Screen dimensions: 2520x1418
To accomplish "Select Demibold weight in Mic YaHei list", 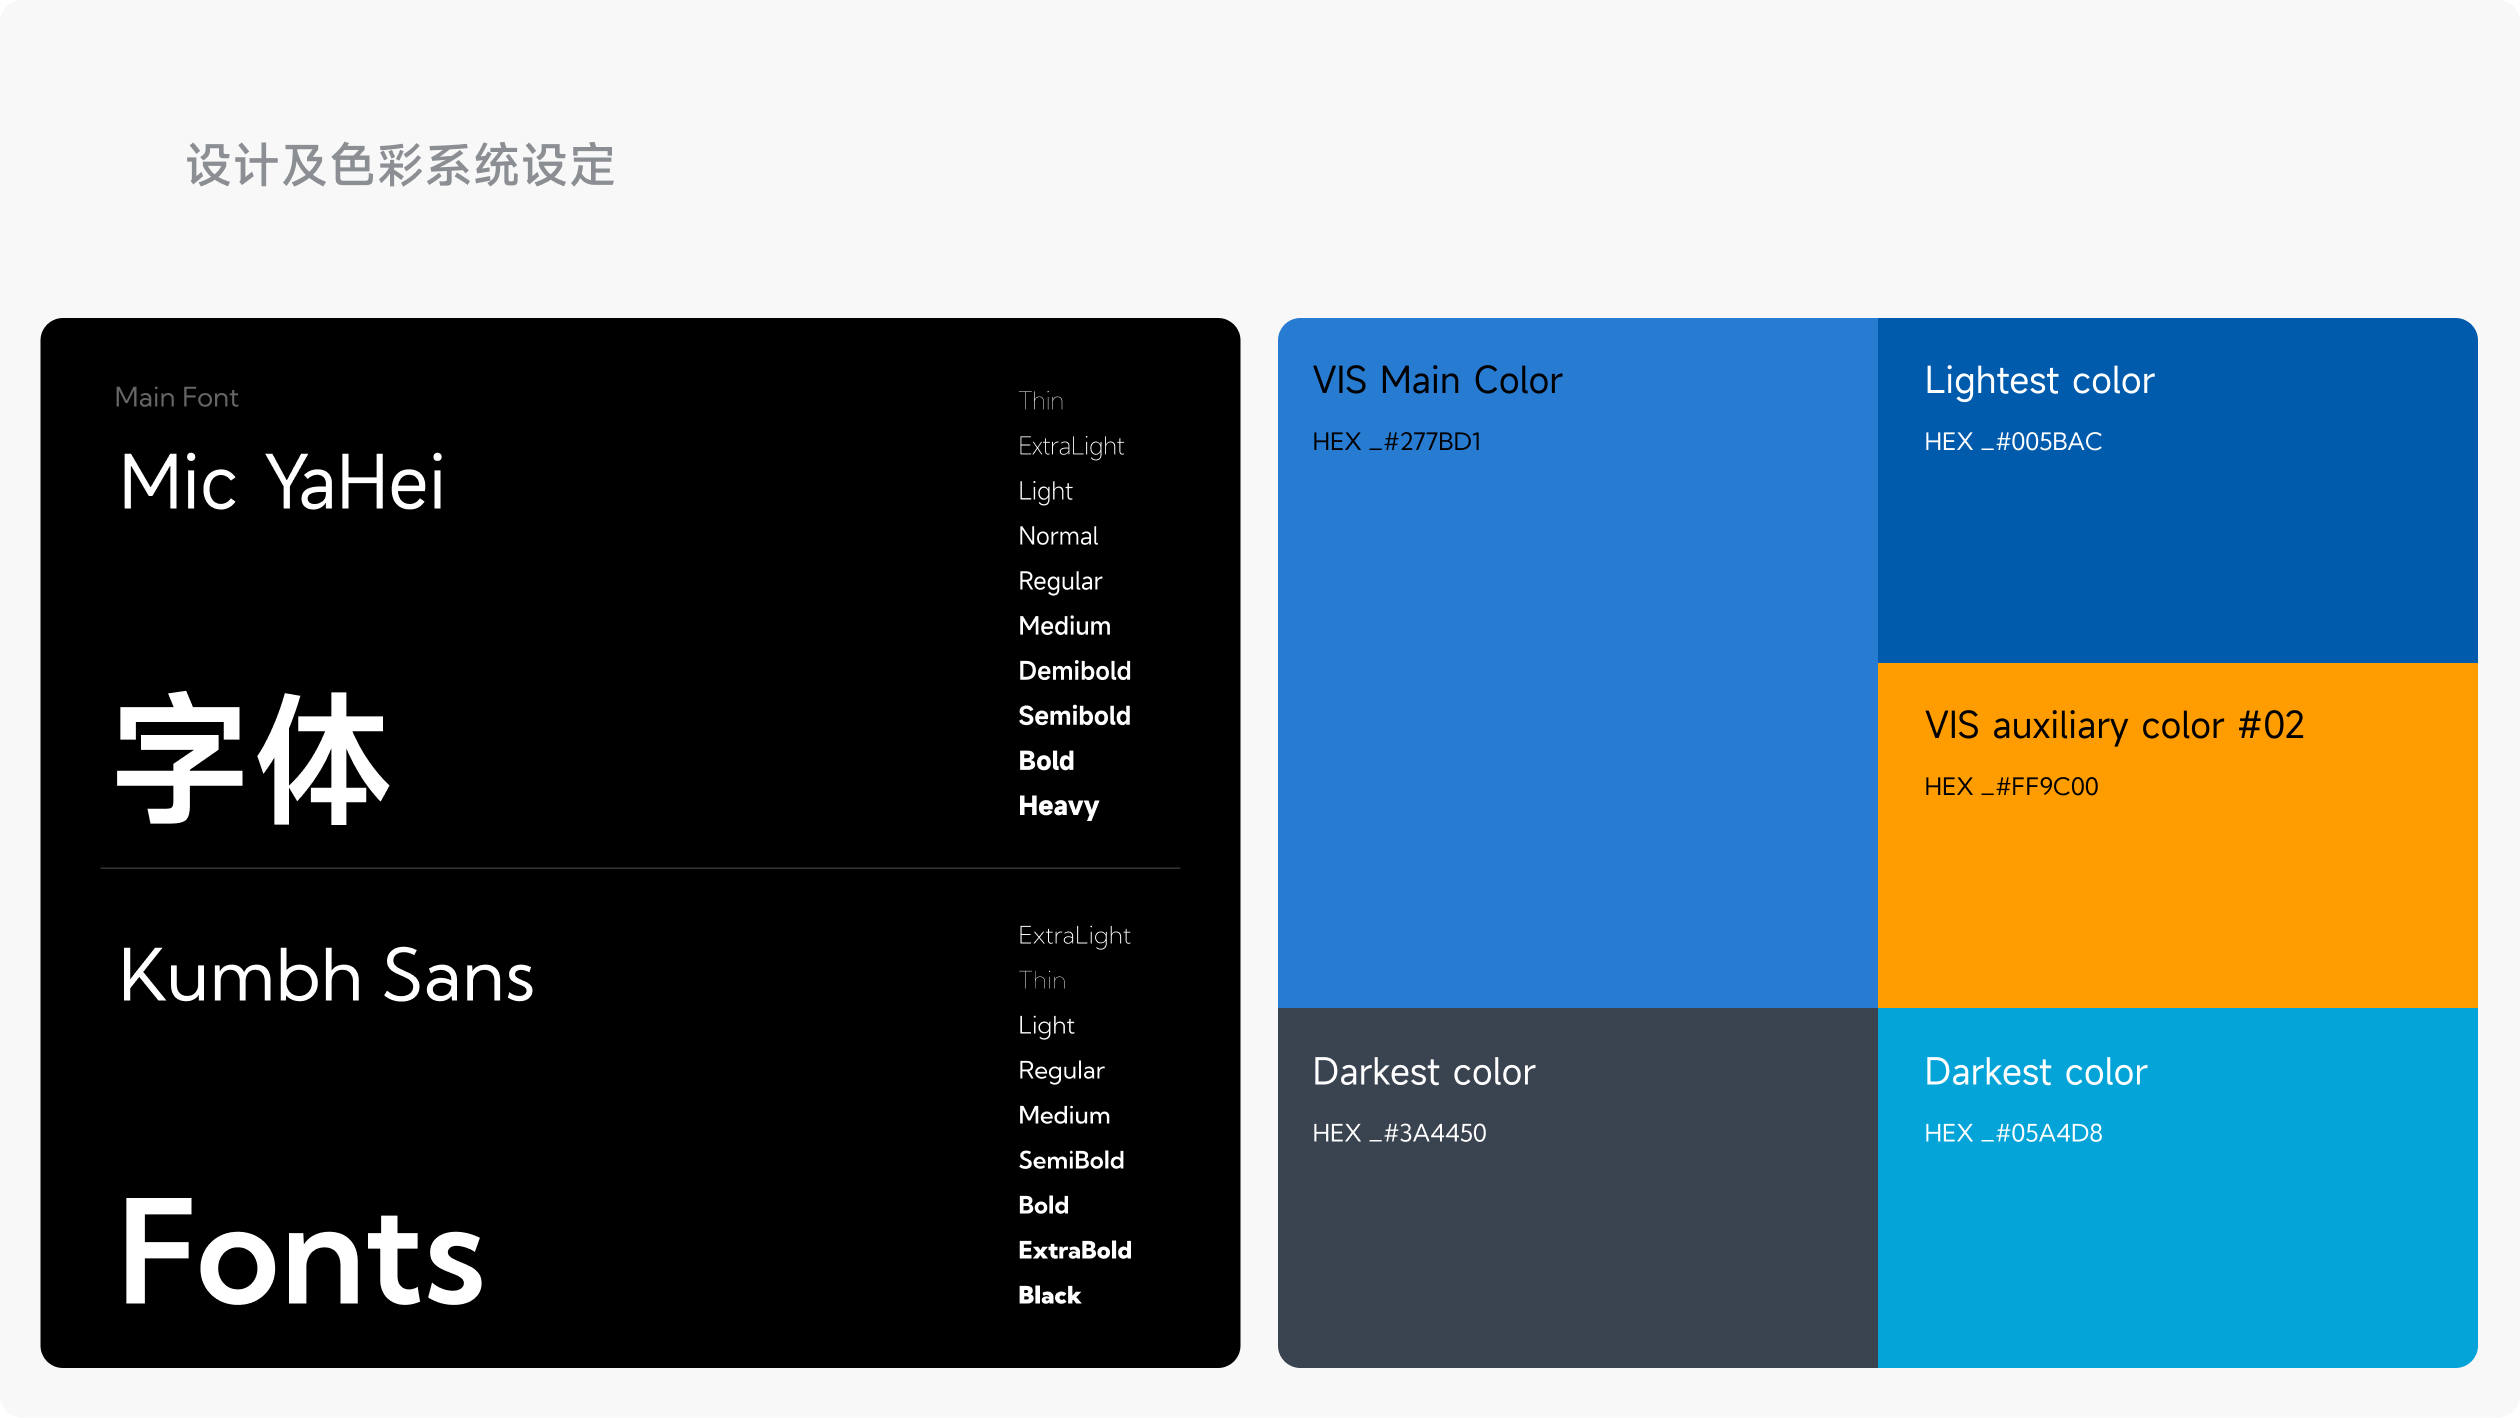I will pyautogui.click(x=1074, y=671).
